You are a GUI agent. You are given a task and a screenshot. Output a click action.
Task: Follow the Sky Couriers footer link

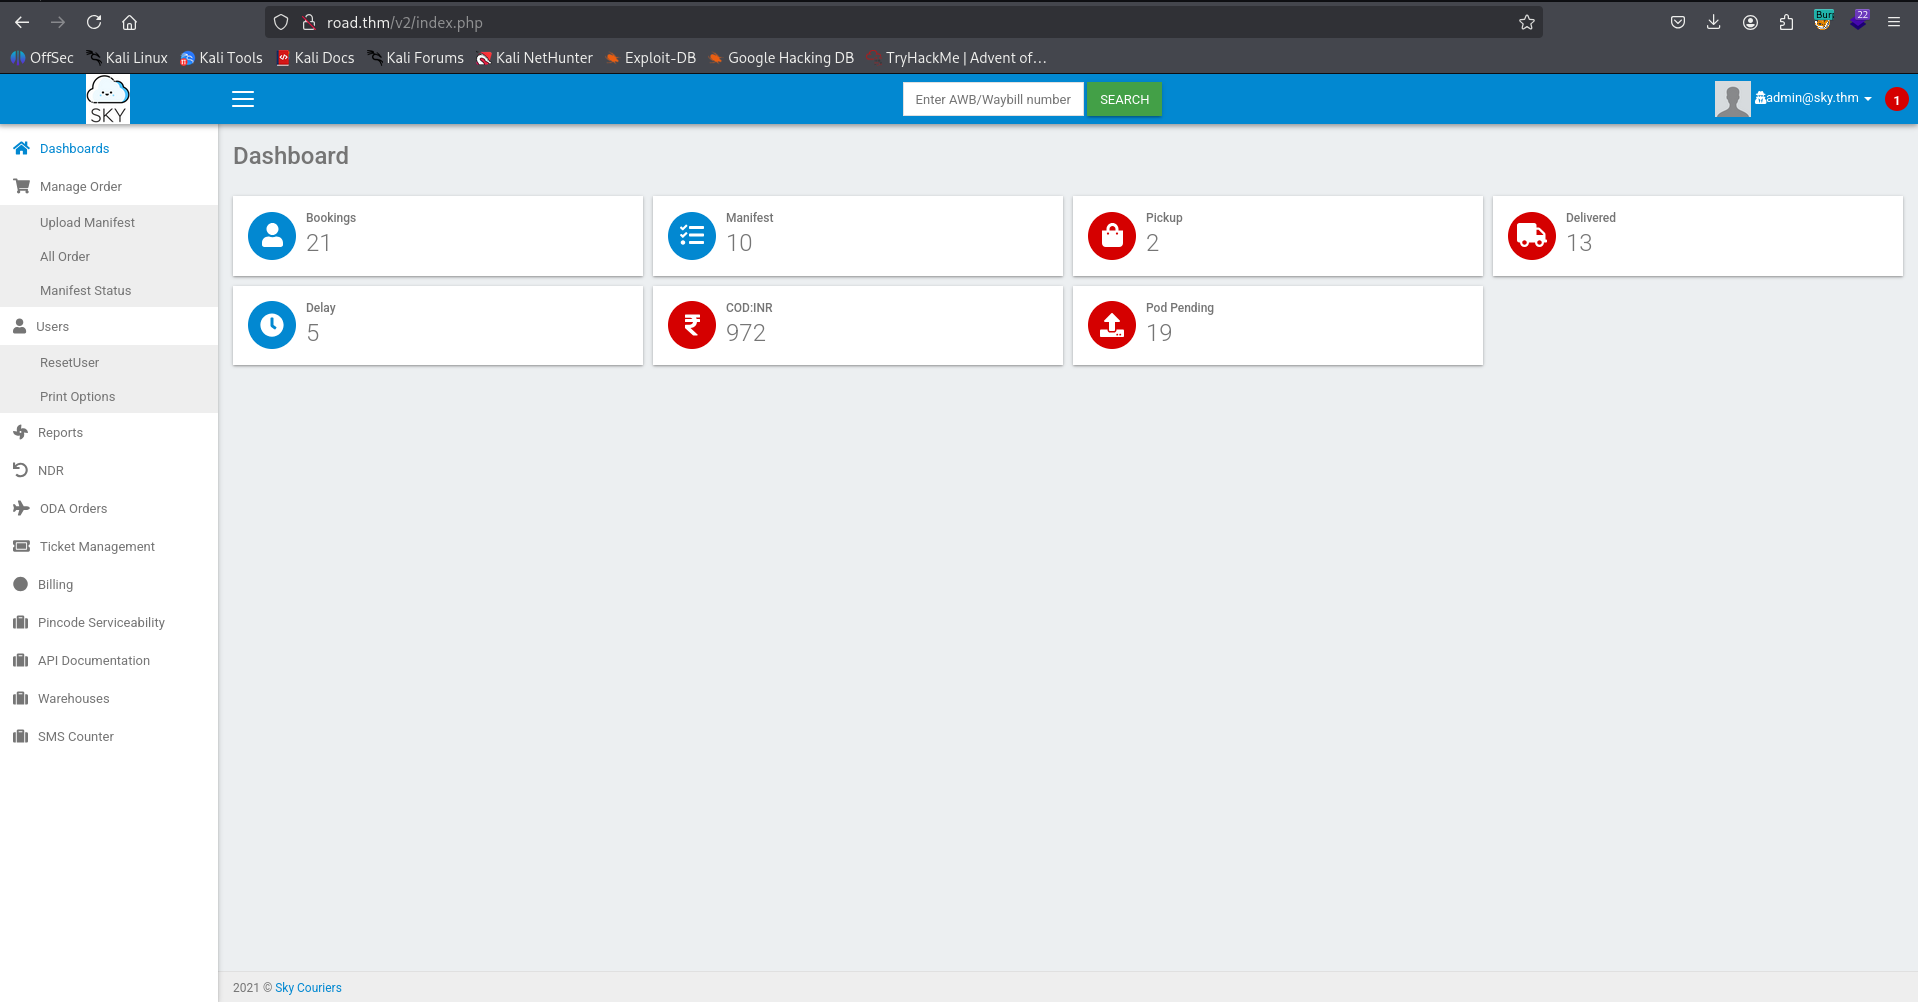coord(308,988)
